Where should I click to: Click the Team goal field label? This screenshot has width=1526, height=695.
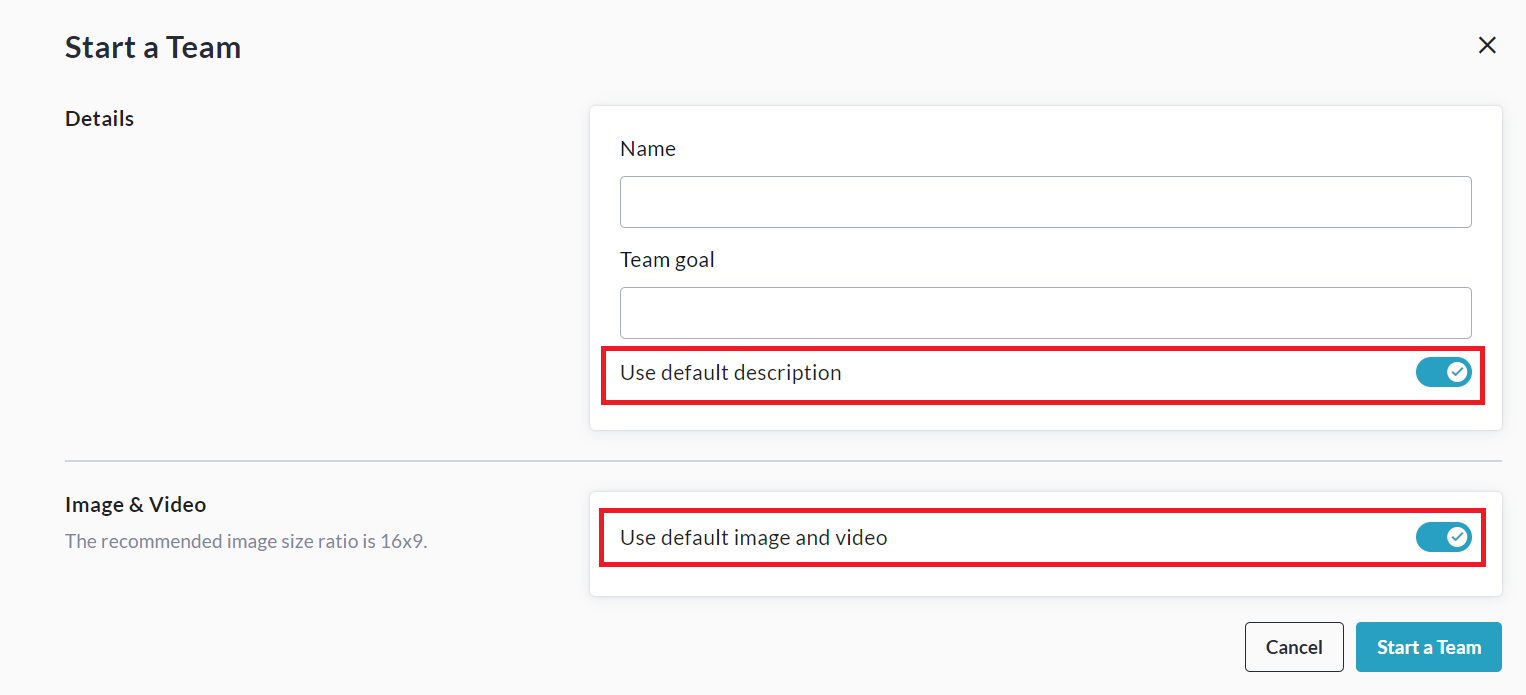pos(667,260)
